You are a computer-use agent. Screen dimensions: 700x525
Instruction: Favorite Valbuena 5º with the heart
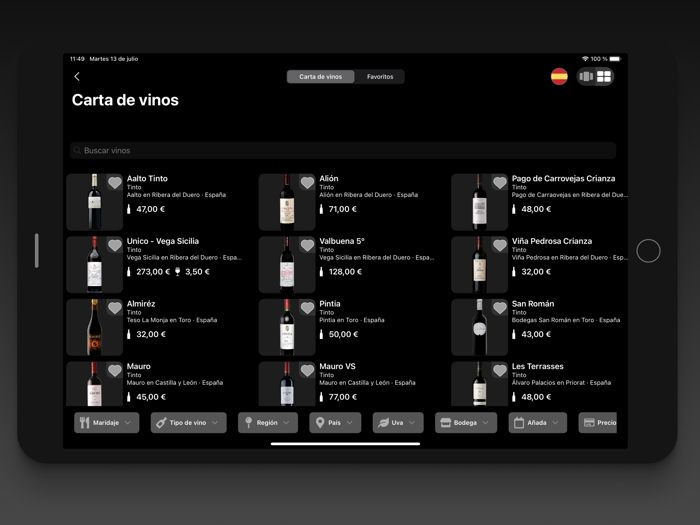click(307, 245)
